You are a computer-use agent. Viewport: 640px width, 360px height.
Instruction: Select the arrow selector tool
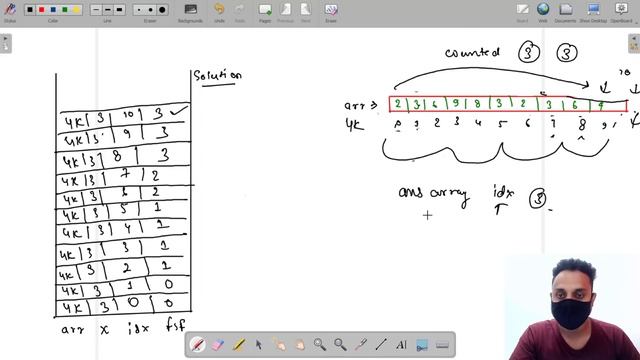pyautogui.click(x=259, y=345)
